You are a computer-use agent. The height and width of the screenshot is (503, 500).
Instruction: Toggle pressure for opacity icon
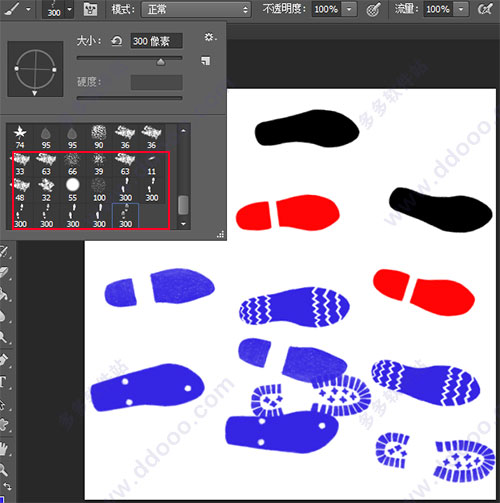click(373, 9)
